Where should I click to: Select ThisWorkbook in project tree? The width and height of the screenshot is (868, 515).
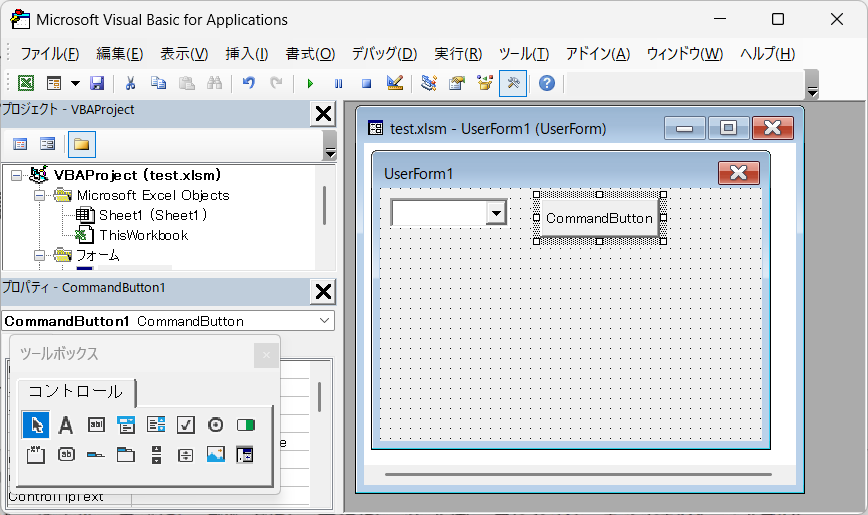[144, 235]
